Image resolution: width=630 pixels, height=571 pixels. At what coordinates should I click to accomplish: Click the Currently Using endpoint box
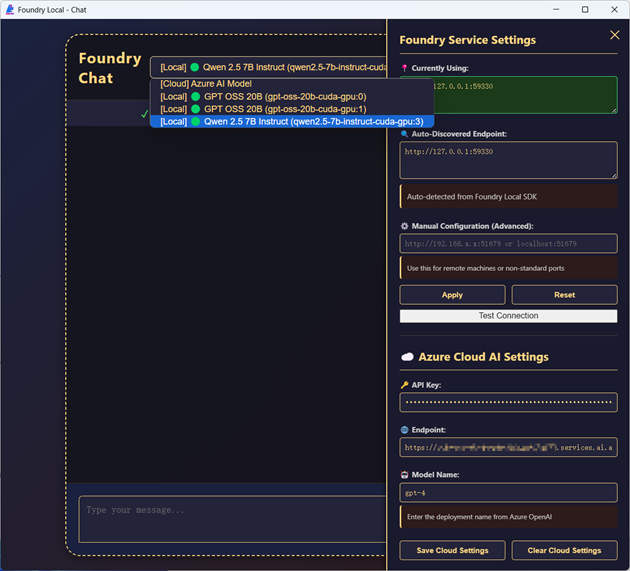(x=508, y=95)
